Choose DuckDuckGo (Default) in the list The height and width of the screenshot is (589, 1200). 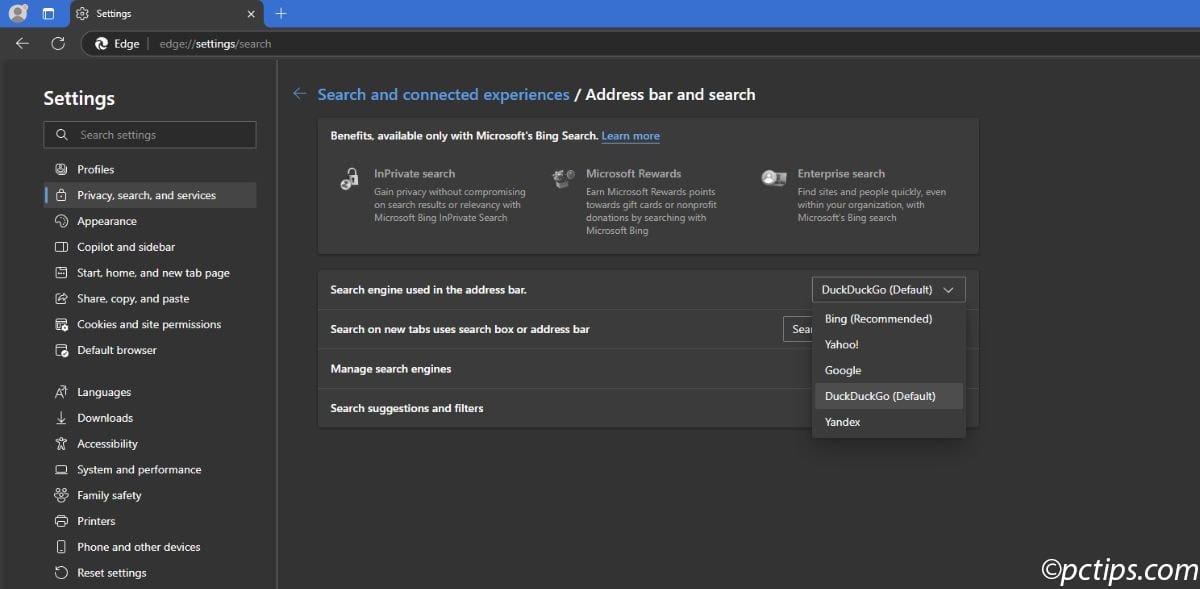pos(889,396)
